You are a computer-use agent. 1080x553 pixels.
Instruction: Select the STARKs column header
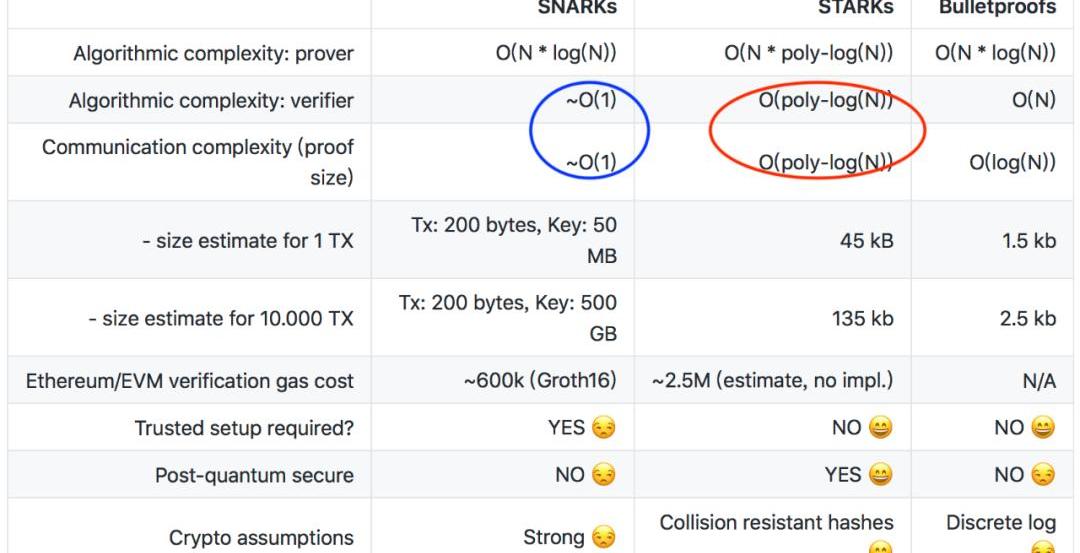pyautogui.click(x=855, y=7)
